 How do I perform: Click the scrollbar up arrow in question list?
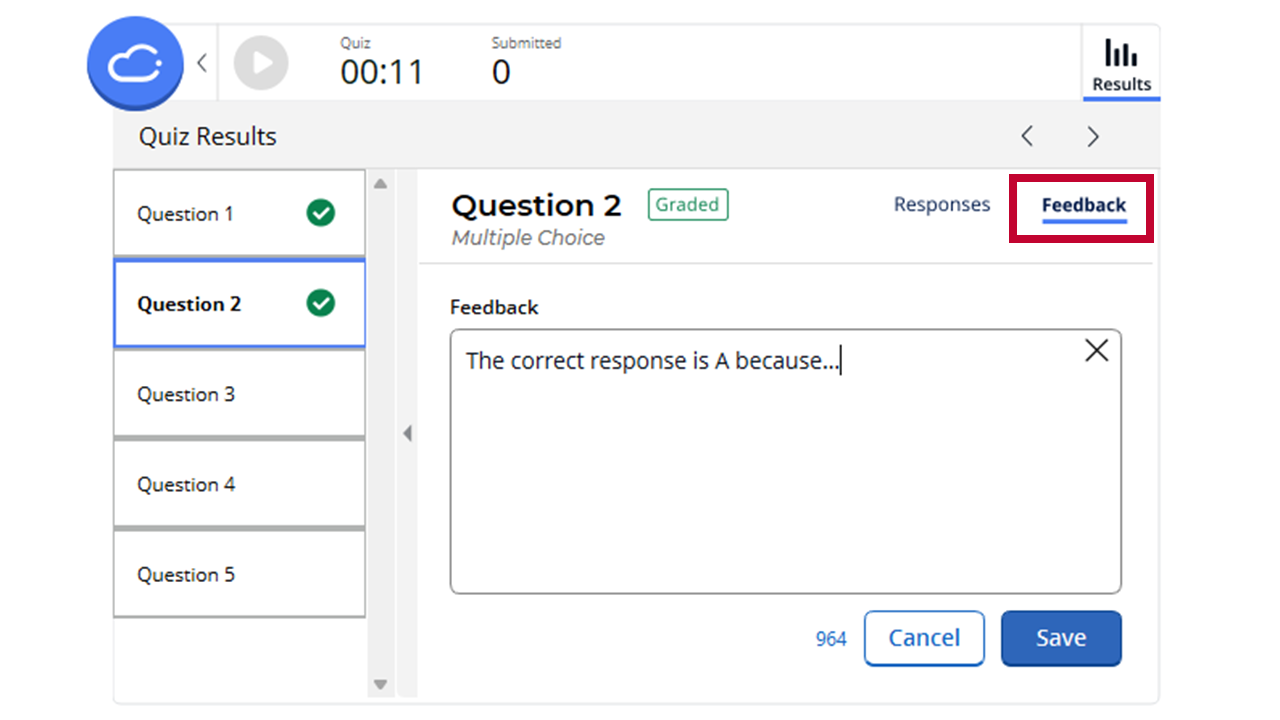(380, 184)
